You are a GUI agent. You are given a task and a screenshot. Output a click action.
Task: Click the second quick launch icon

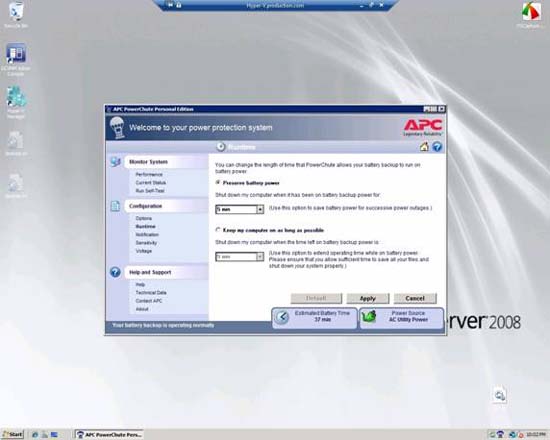[45, 435]
